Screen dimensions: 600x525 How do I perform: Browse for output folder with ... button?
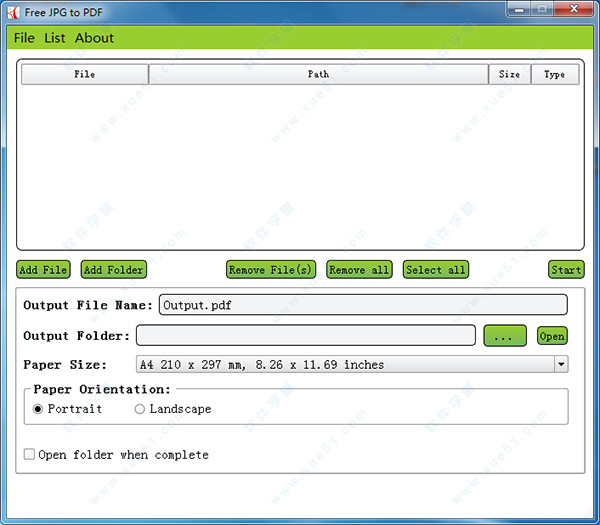click(x=505, y=336)
